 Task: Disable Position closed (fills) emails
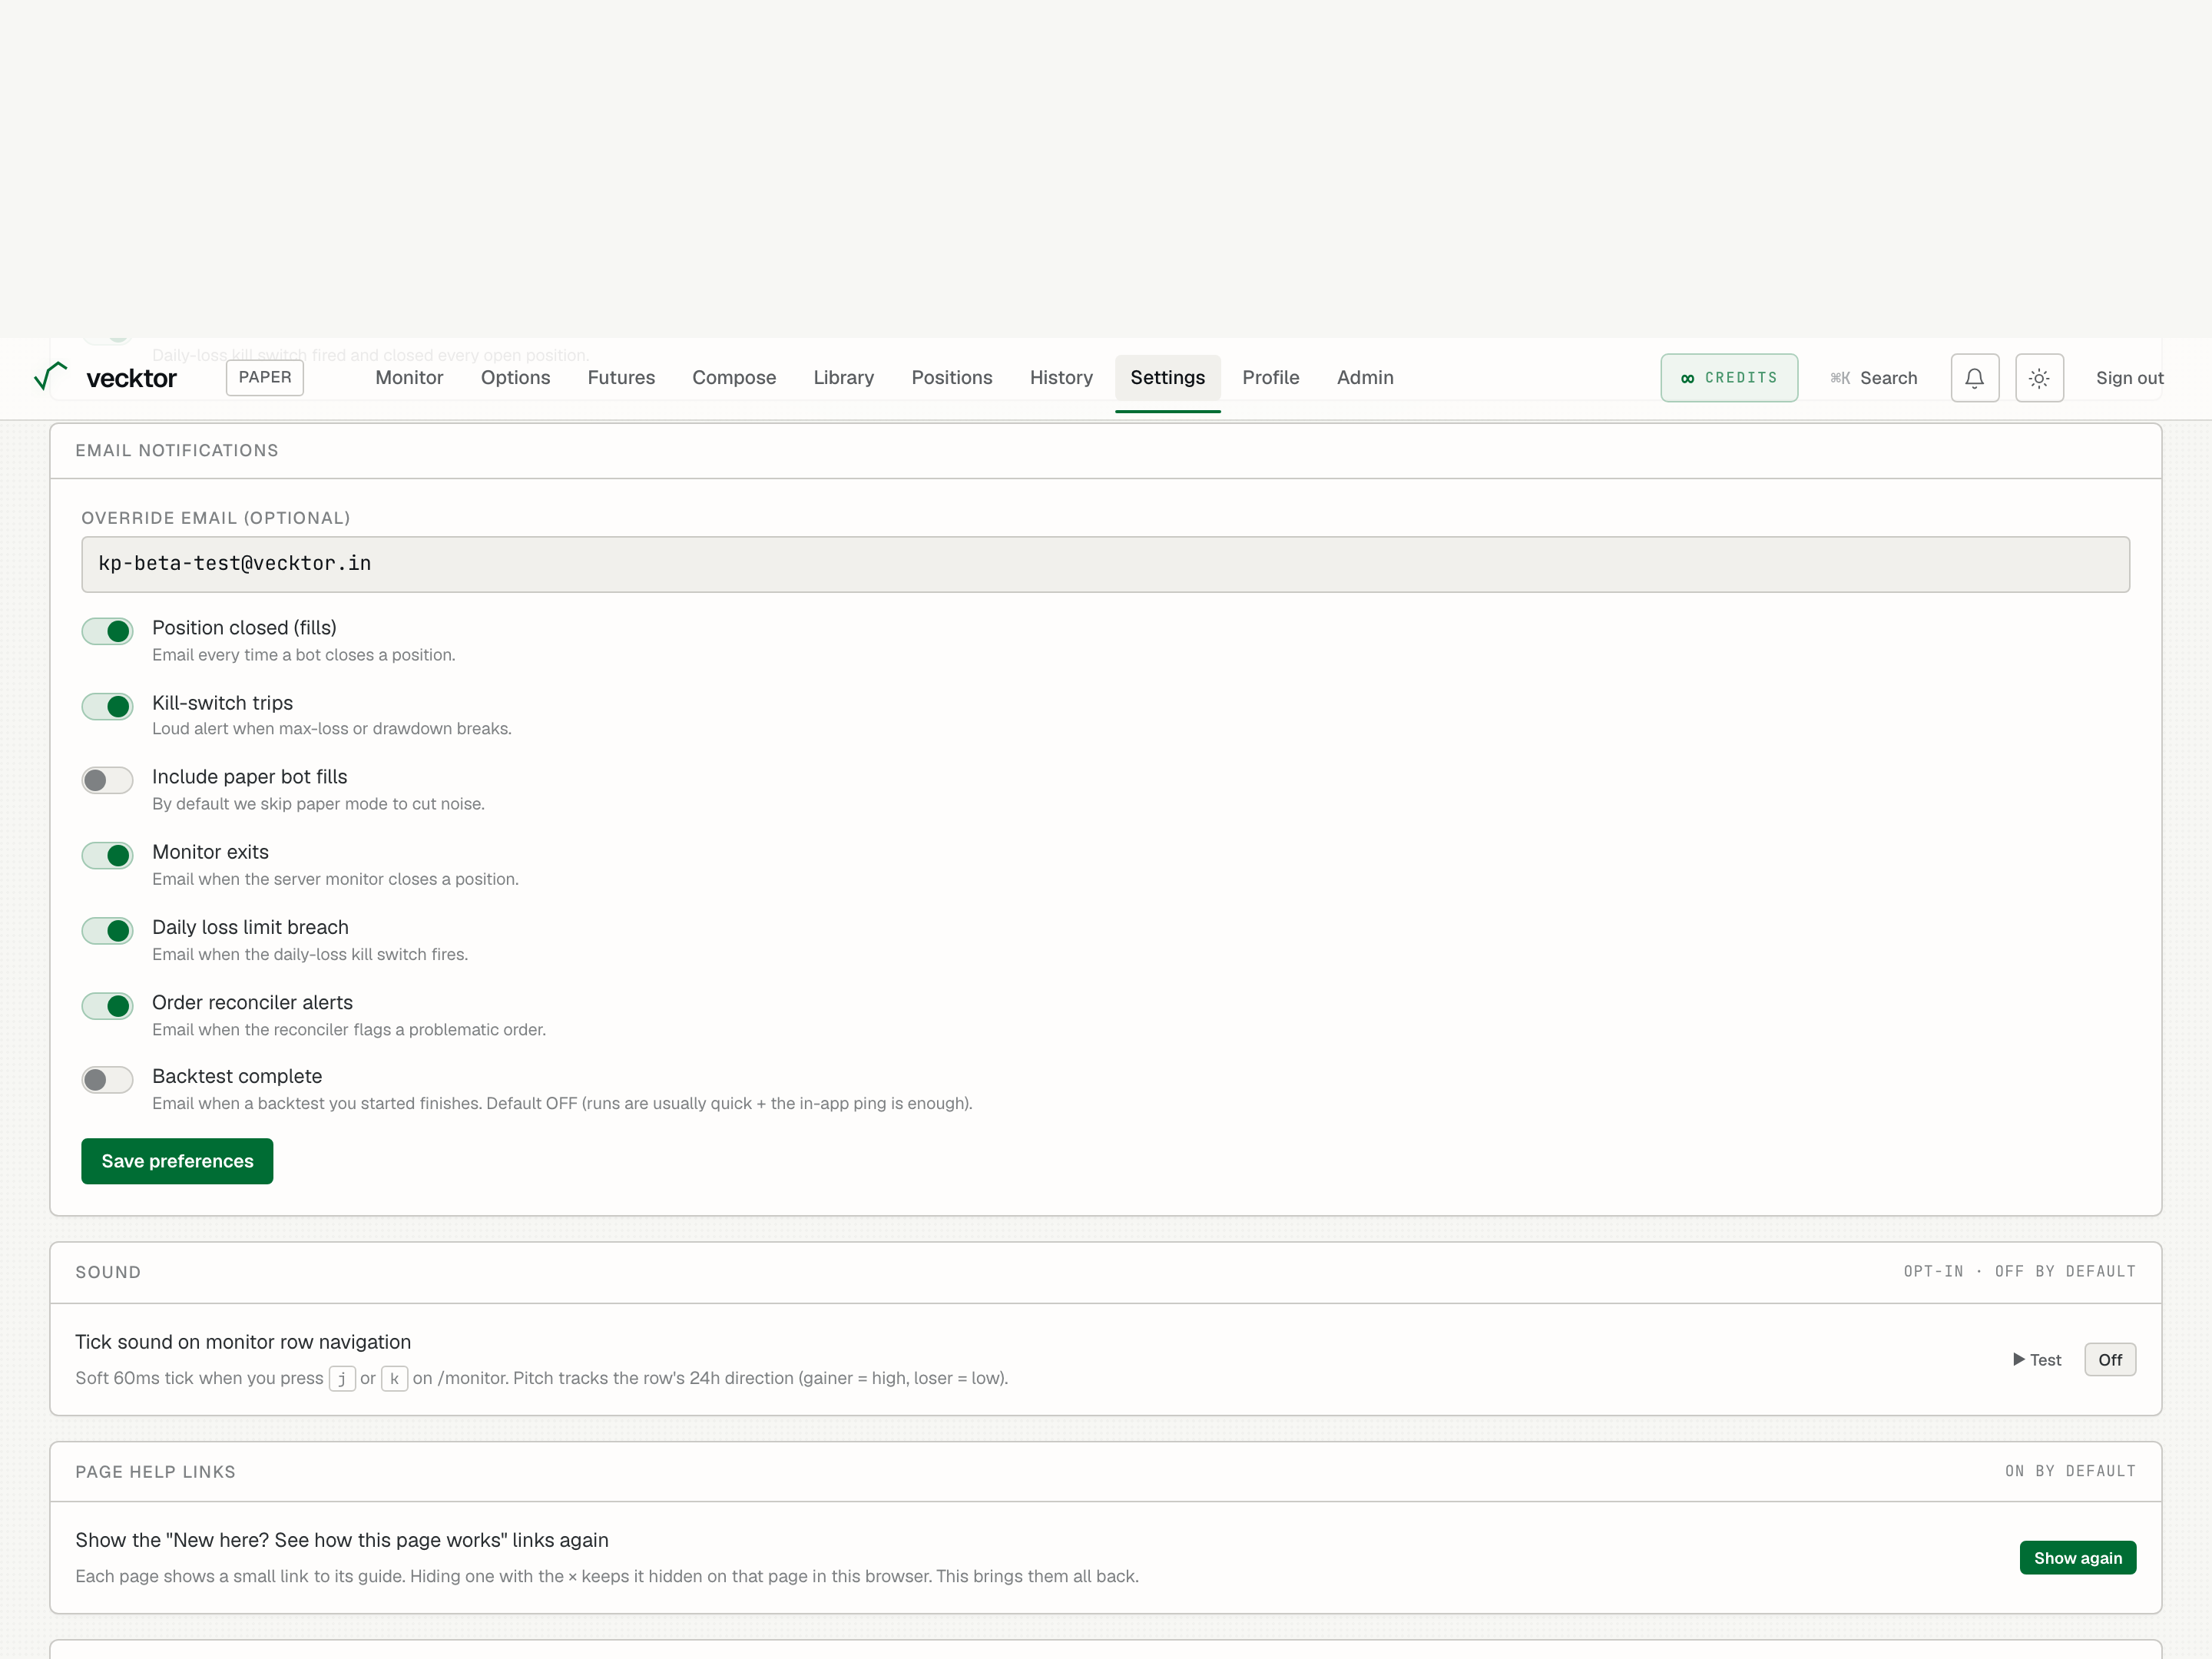coord(107,631)
